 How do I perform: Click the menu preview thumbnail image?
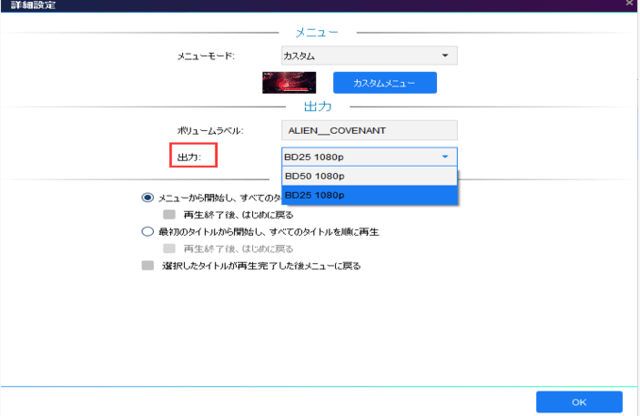coord(289,82)
